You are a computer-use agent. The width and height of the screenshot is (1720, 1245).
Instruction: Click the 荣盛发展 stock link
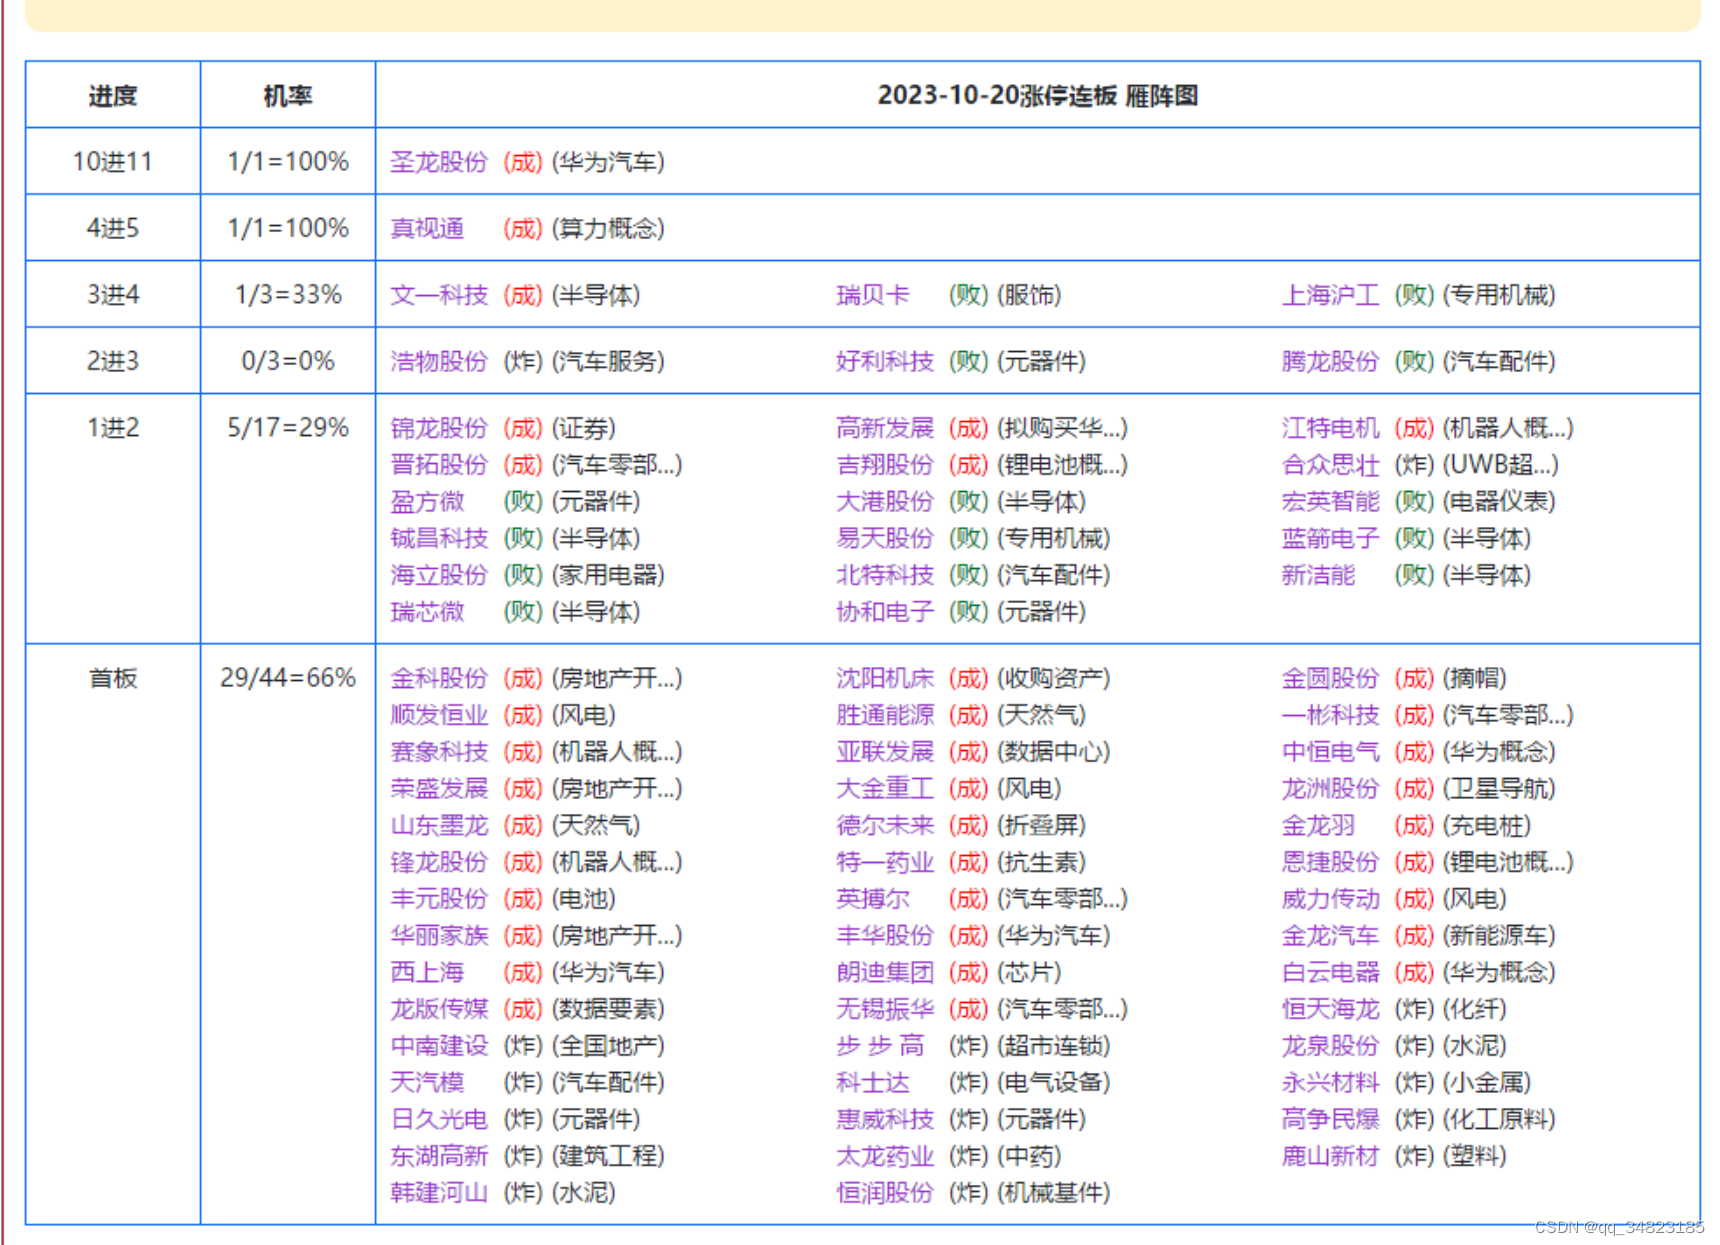click(x=439, y=789)
